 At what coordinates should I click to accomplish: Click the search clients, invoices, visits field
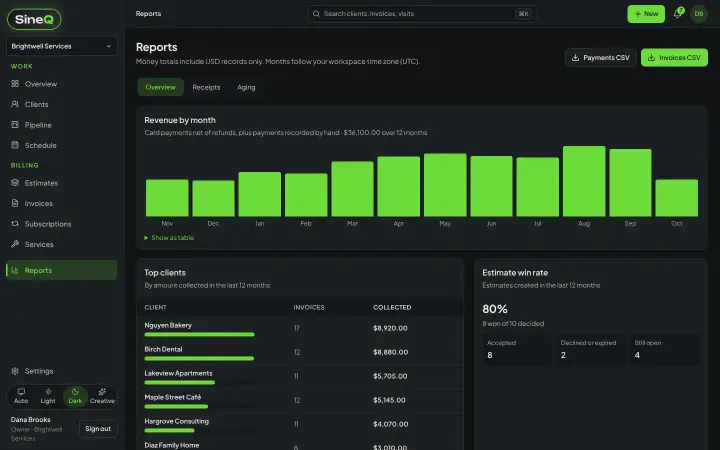tap(422, 14)
